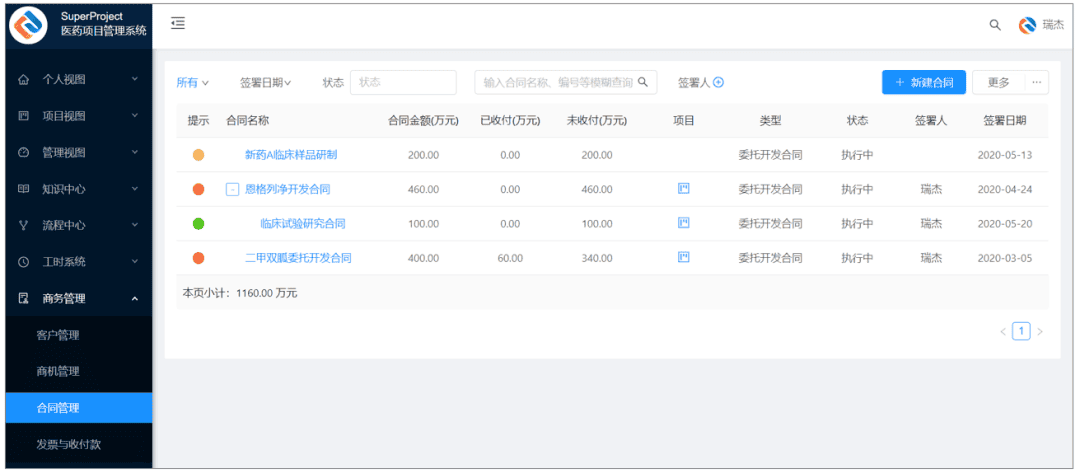Image resolution: width=1080 pixels, height=473 pixels.
Task: Click the date 2020-03-05 cell
Action: point(1005,258)
